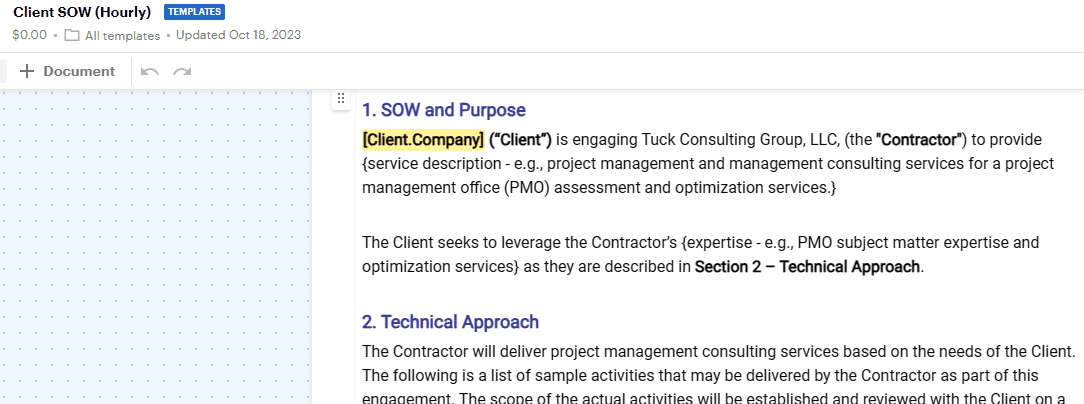Click the Updated Oct 18, 2023 text
Screen dimensions: 1084x404
pyautogui.click(x=239, y=35)
